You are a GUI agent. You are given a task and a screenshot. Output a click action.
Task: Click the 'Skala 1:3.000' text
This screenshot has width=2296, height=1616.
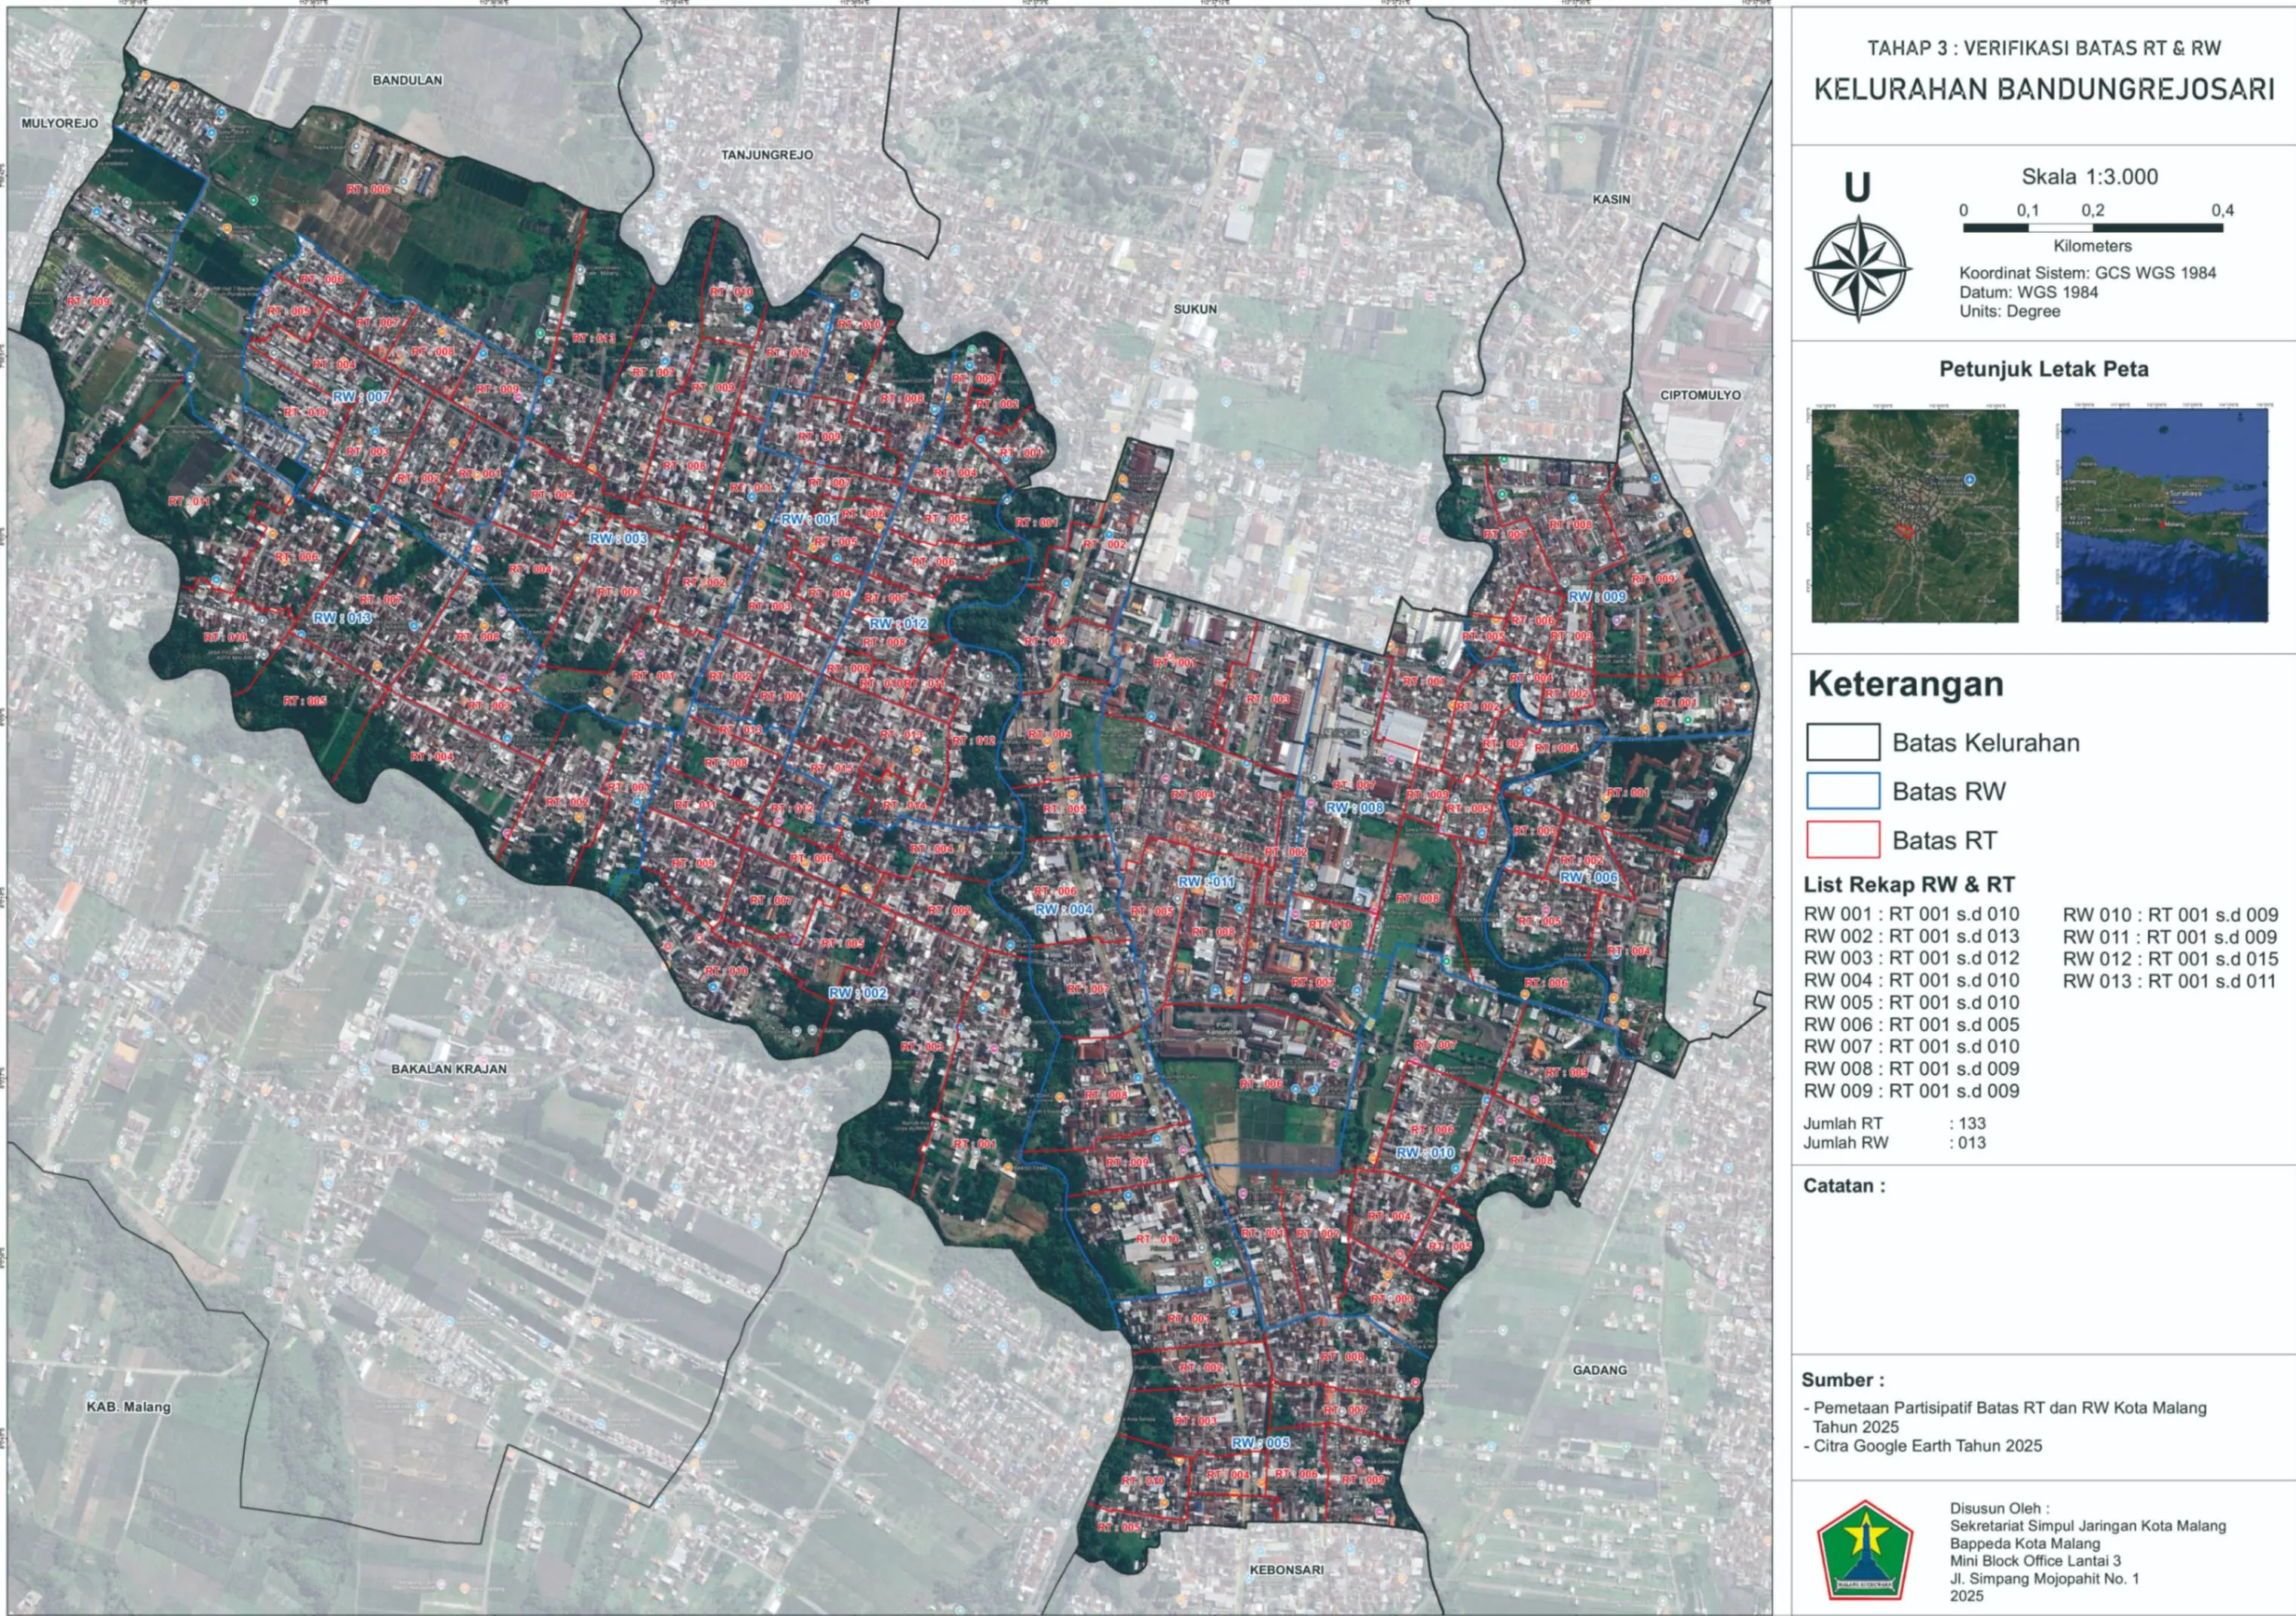2089,177
